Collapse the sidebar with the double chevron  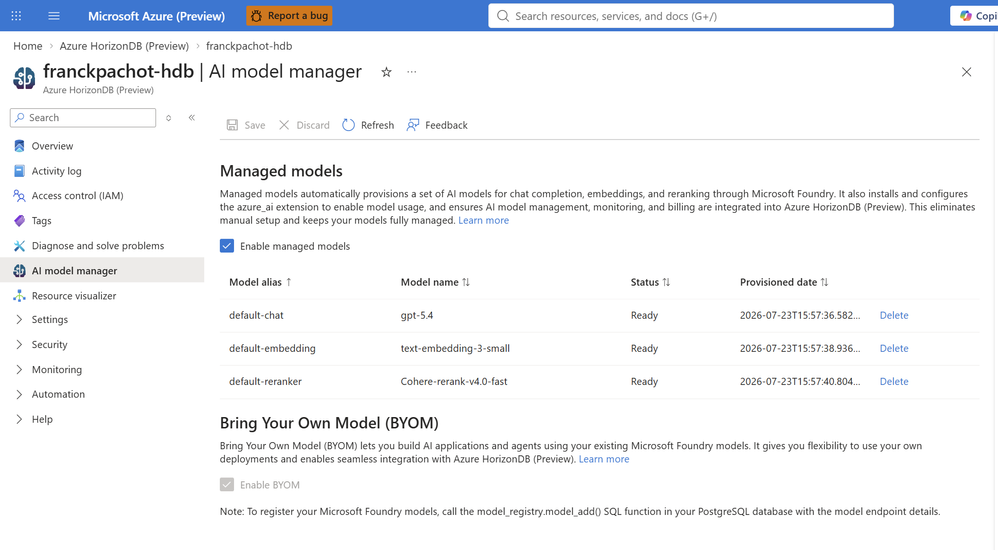192,118
